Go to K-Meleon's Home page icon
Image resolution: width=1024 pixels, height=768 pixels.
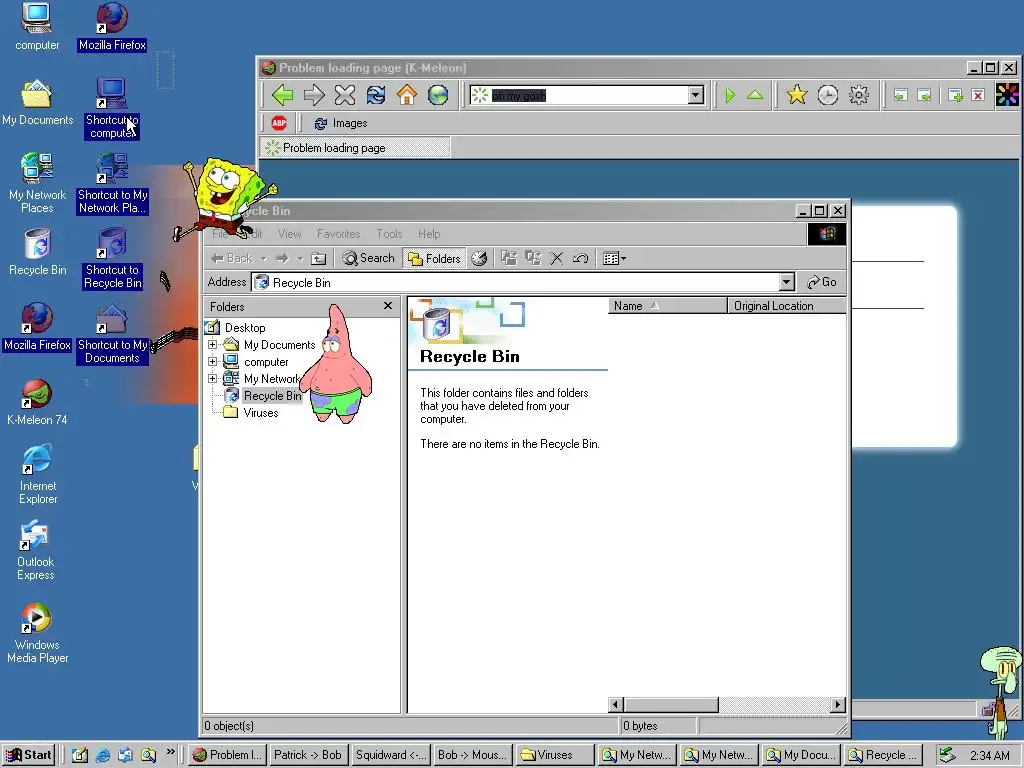(x=407, y=95)
